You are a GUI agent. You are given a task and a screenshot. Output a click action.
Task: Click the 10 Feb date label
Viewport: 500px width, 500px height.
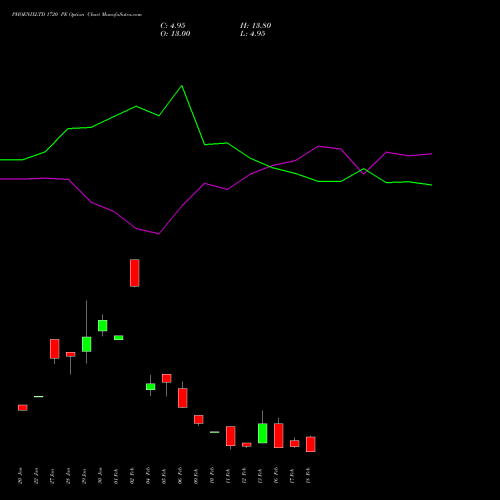(213, 476)
